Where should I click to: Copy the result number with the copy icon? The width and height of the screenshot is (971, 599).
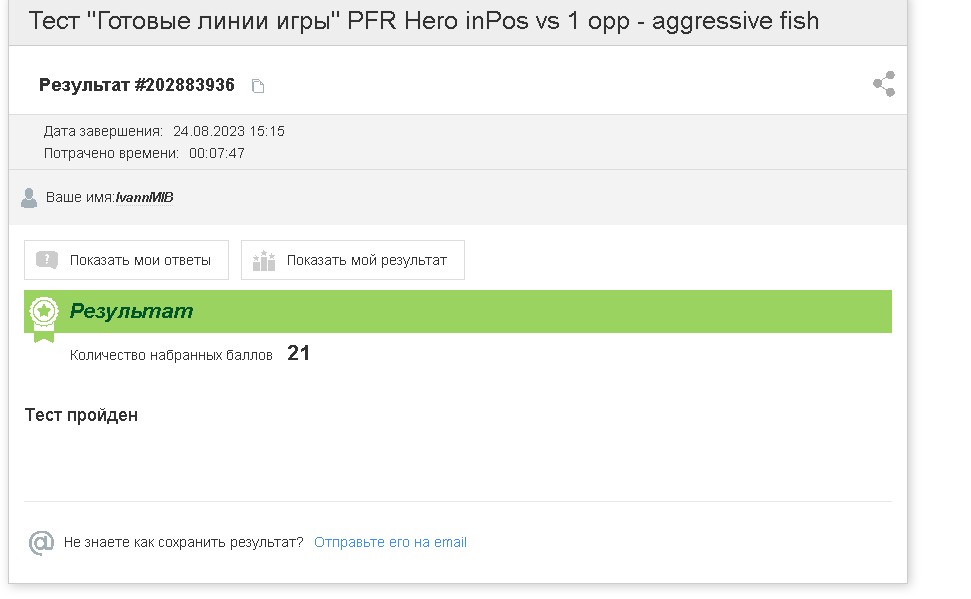[x=258, y=86]
